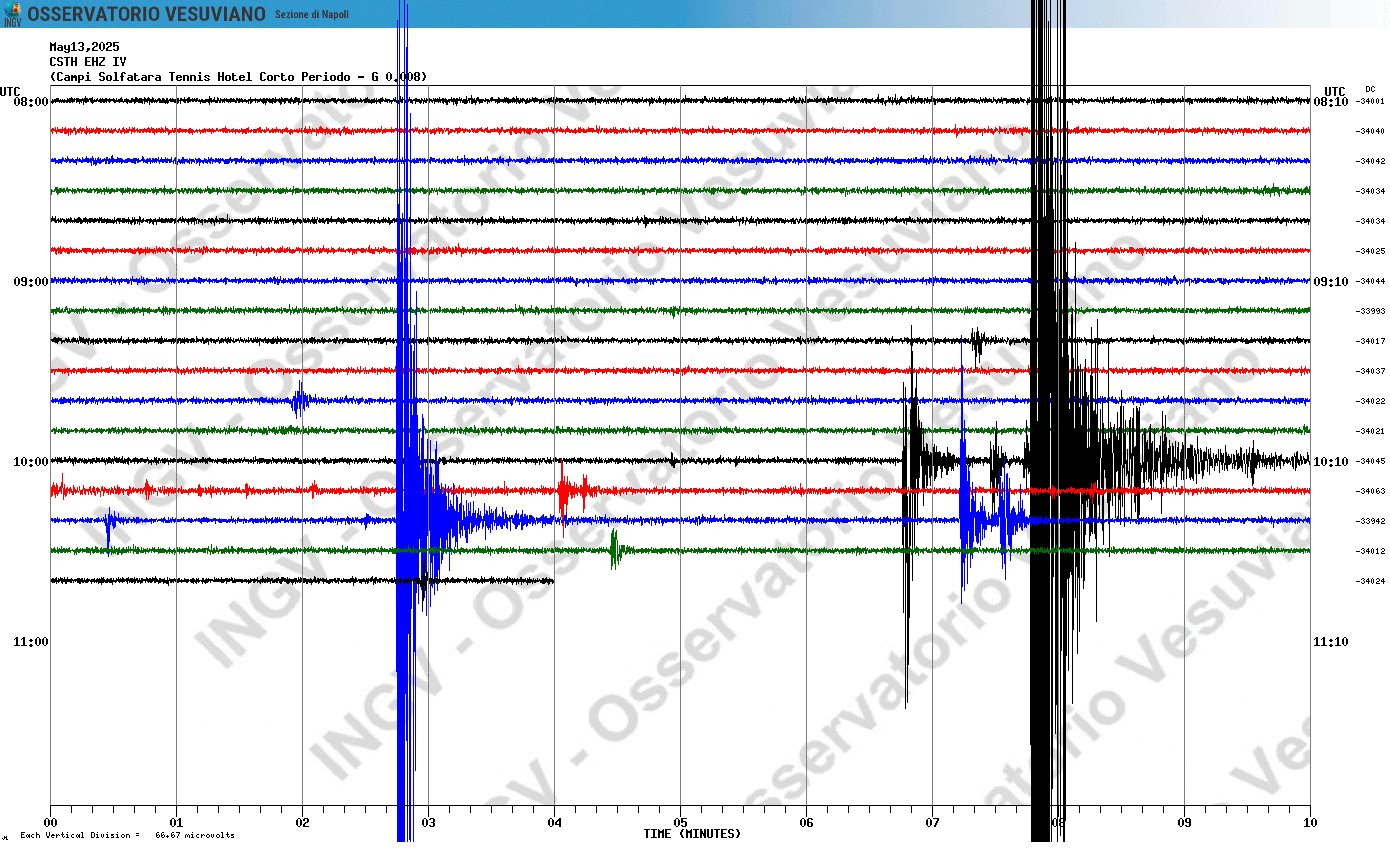Click the DC value '-34063'
The image size is (1390, 849).
point(1370,492)
